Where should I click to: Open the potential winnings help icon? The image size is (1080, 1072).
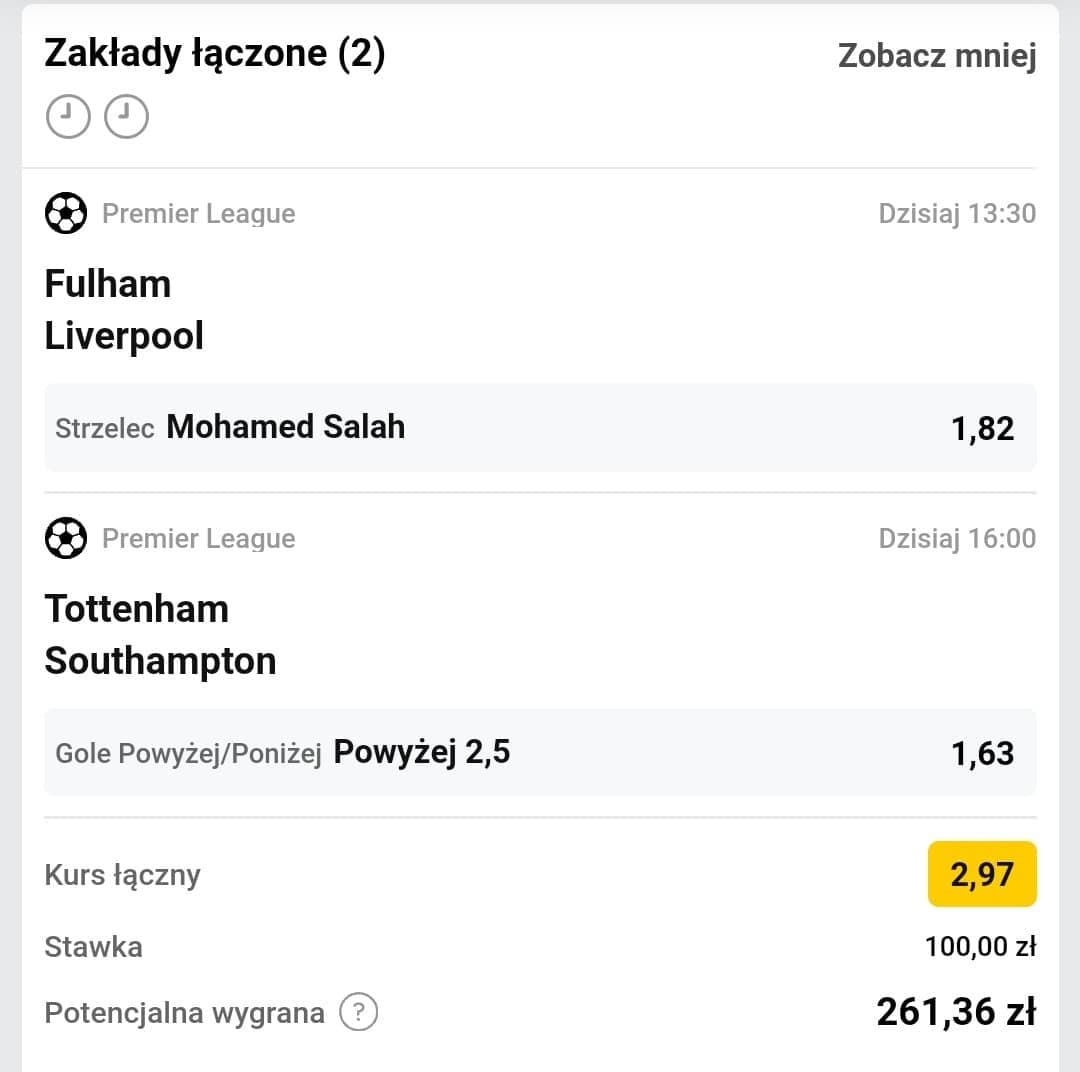click(x=359, y=1013)
